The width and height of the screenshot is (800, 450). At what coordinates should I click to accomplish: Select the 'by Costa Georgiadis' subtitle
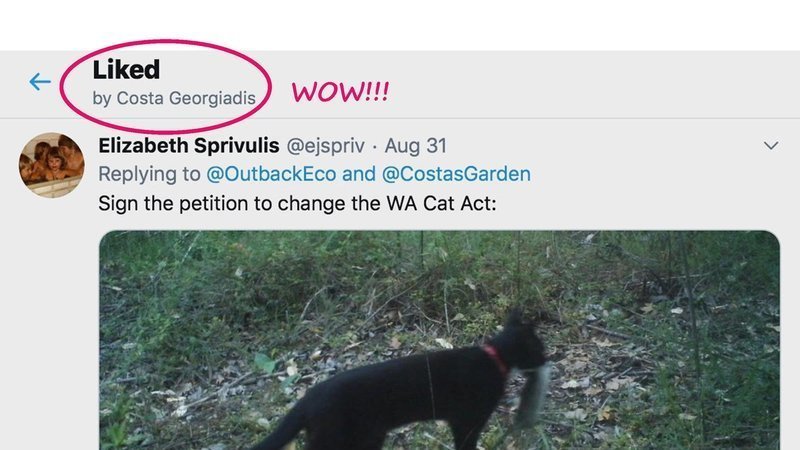[x=174, y=98]
